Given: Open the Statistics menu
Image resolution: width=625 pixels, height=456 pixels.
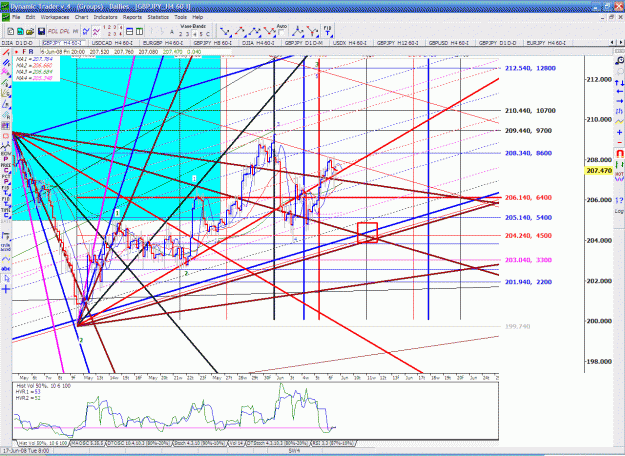Looking at the screenshot, I should coord(158,17).
